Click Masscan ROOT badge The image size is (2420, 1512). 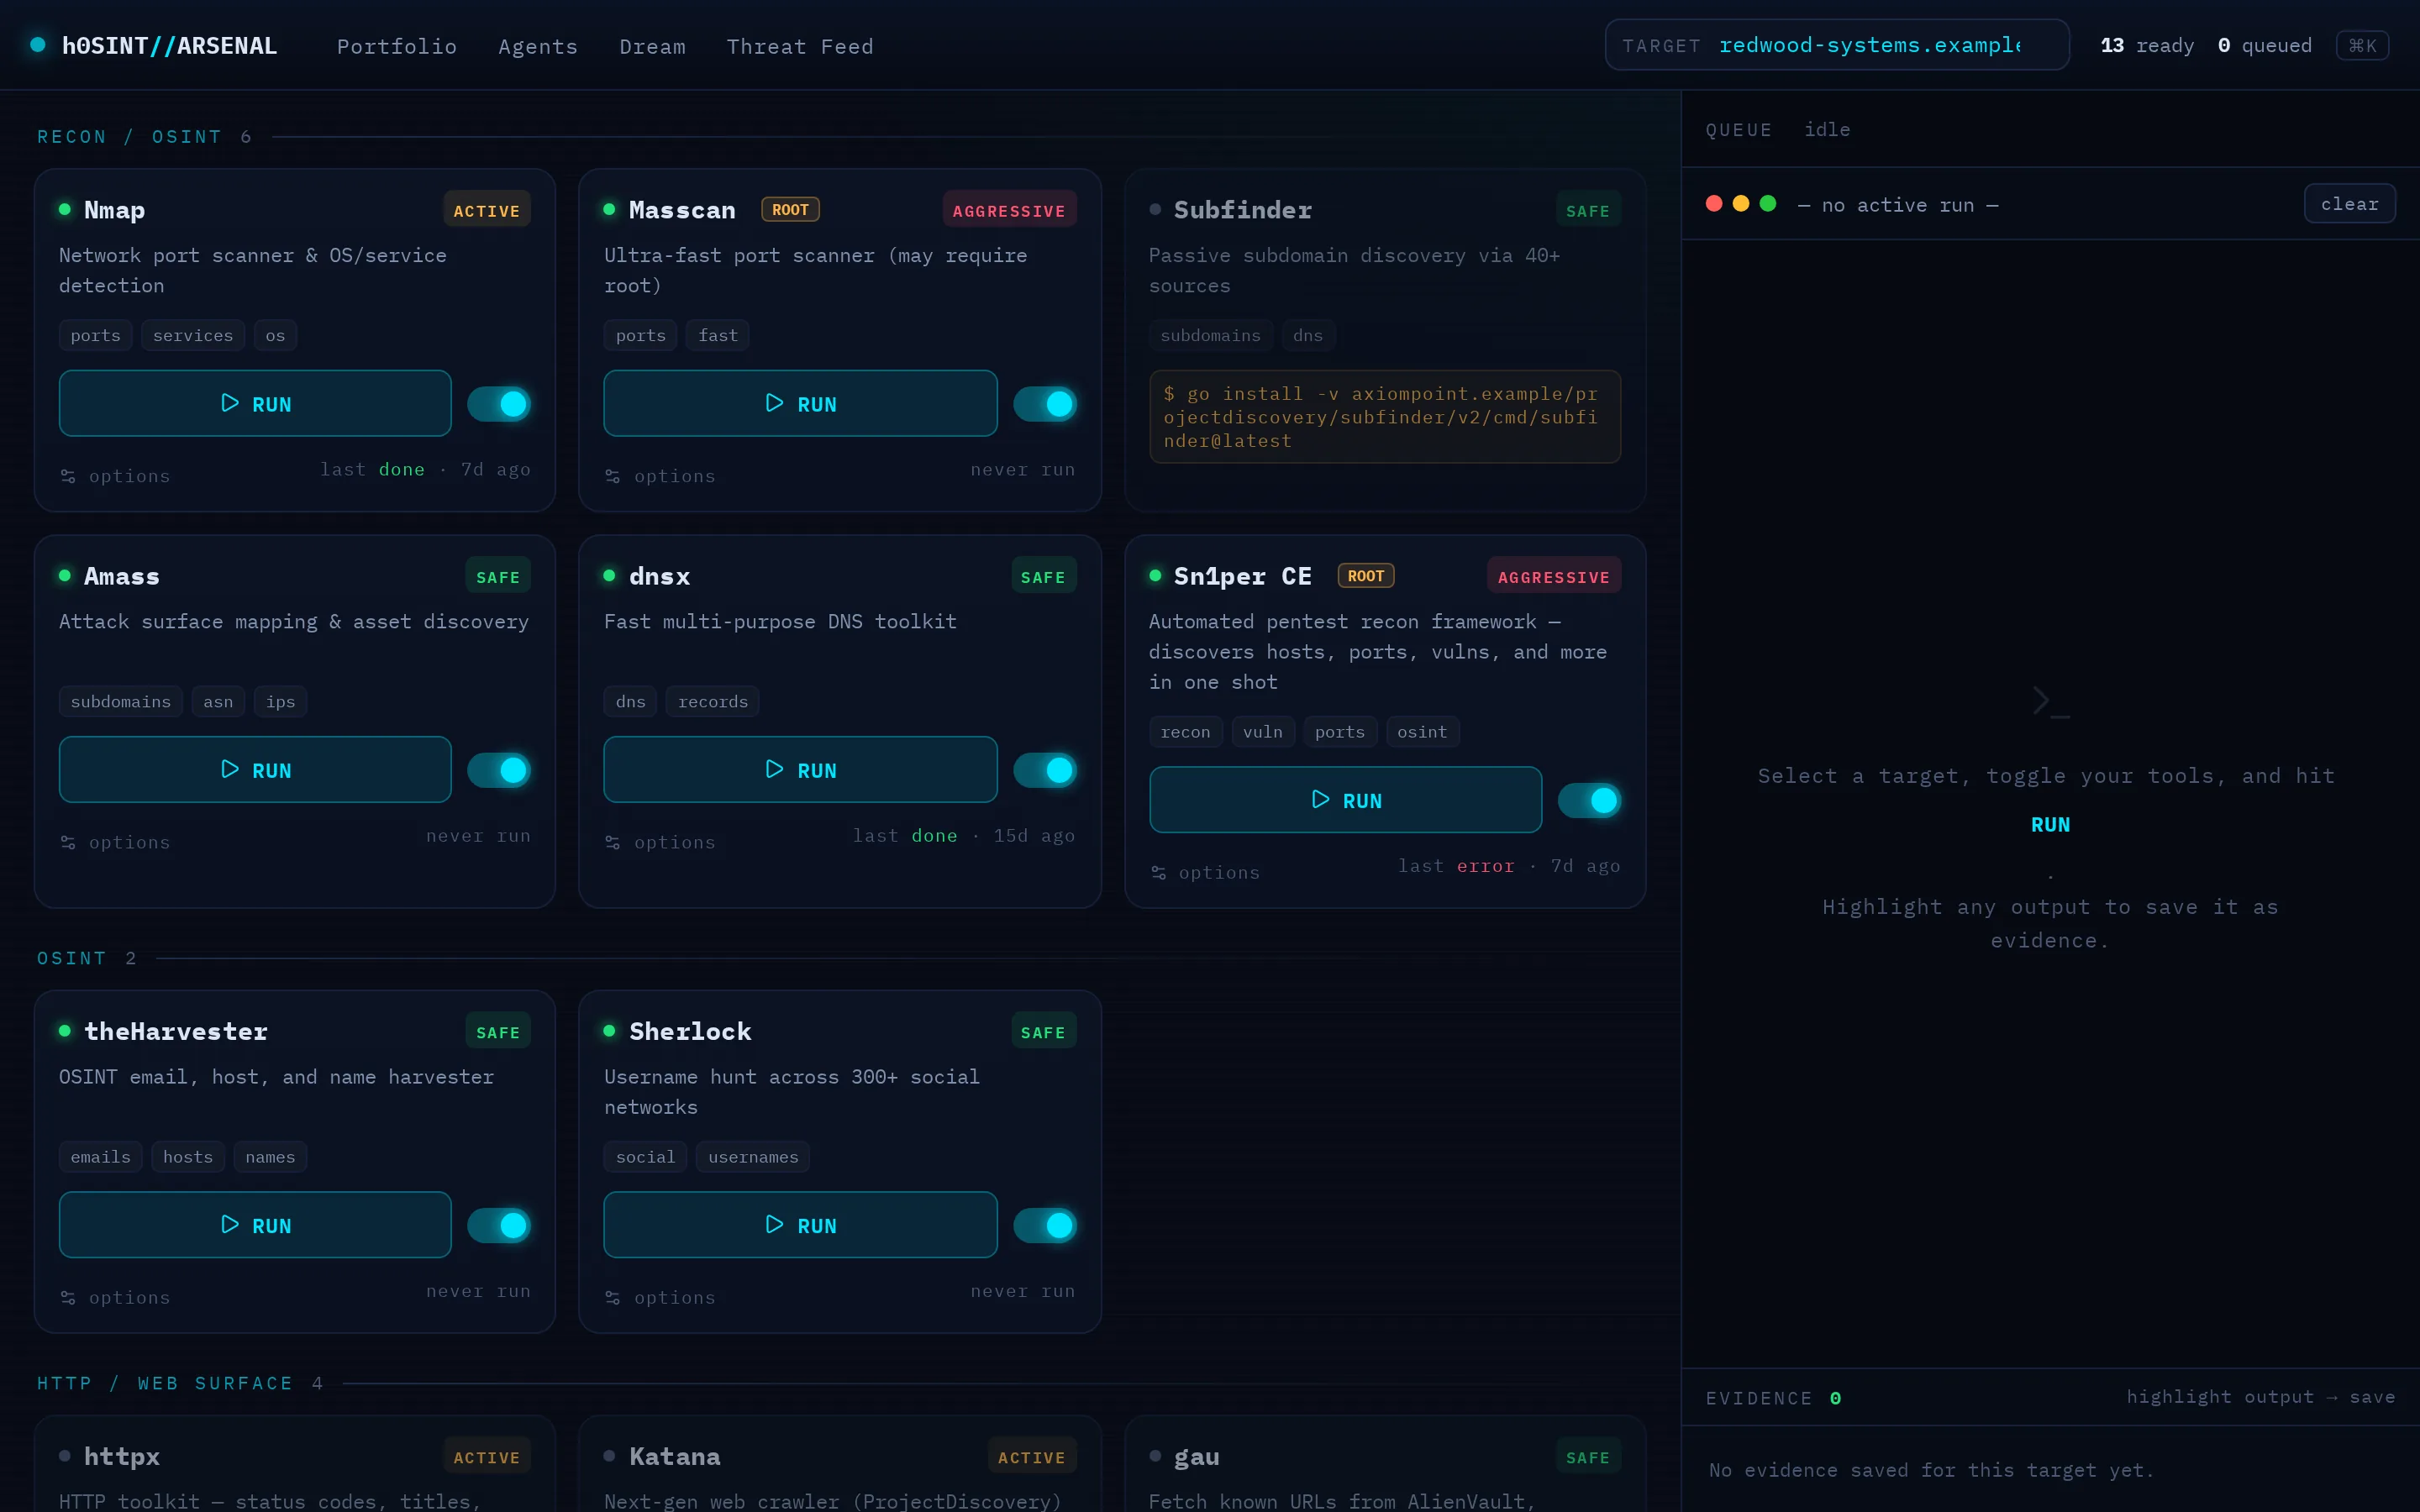coord(790,209)
